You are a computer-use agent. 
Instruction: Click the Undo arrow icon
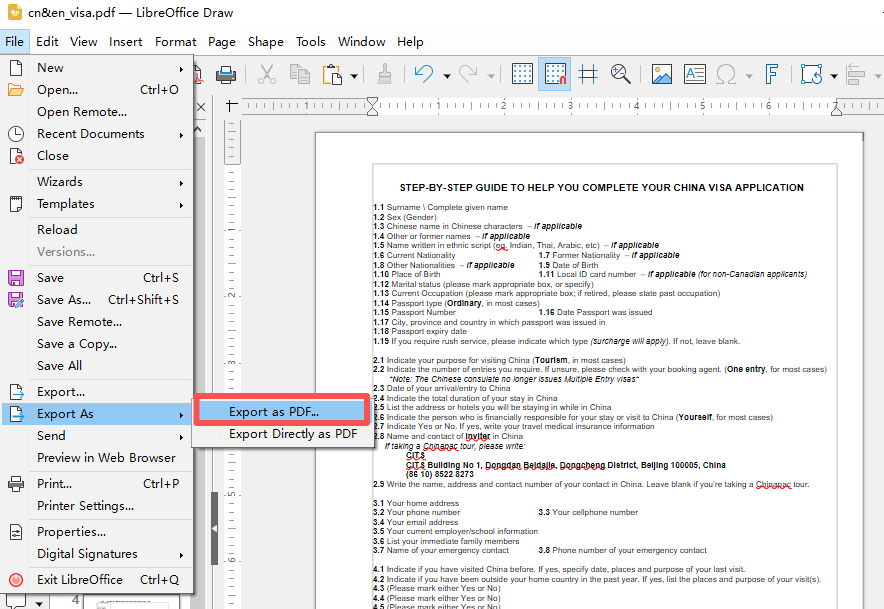424,74
